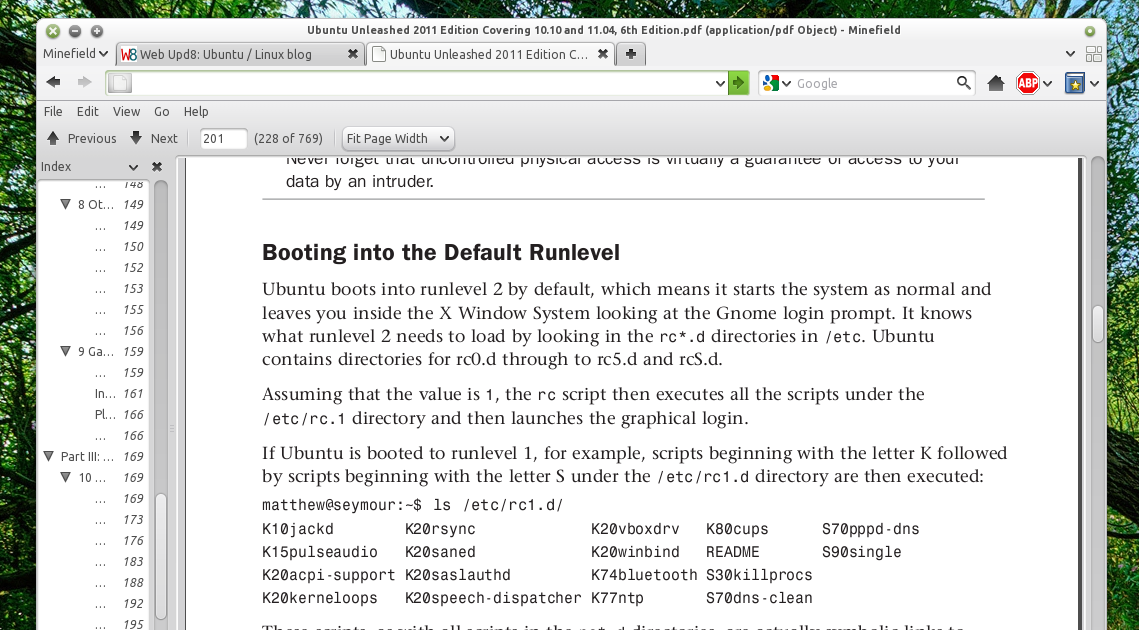Open the Go menu
Screen dimensions: 1139x630
point(161,111)
